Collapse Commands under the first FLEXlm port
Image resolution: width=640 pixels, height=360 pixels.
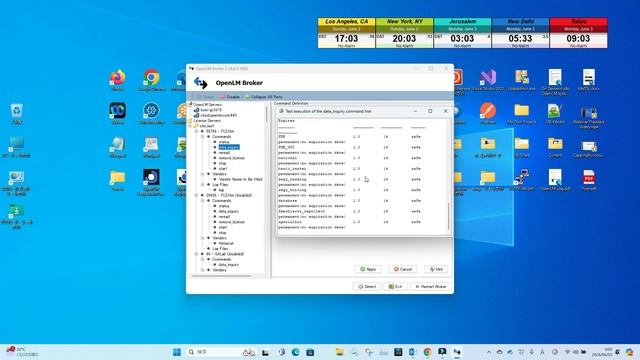[x=202, y=137]
